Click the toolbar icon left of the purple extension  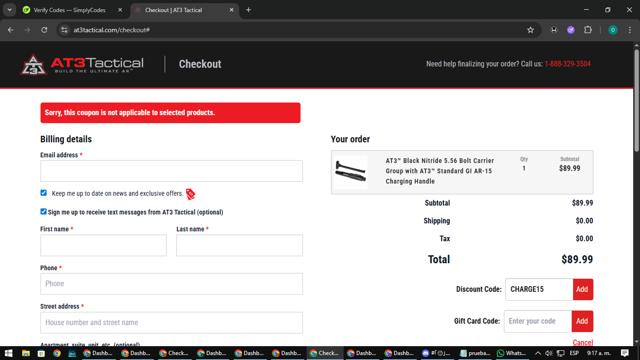tap(554, 30)
